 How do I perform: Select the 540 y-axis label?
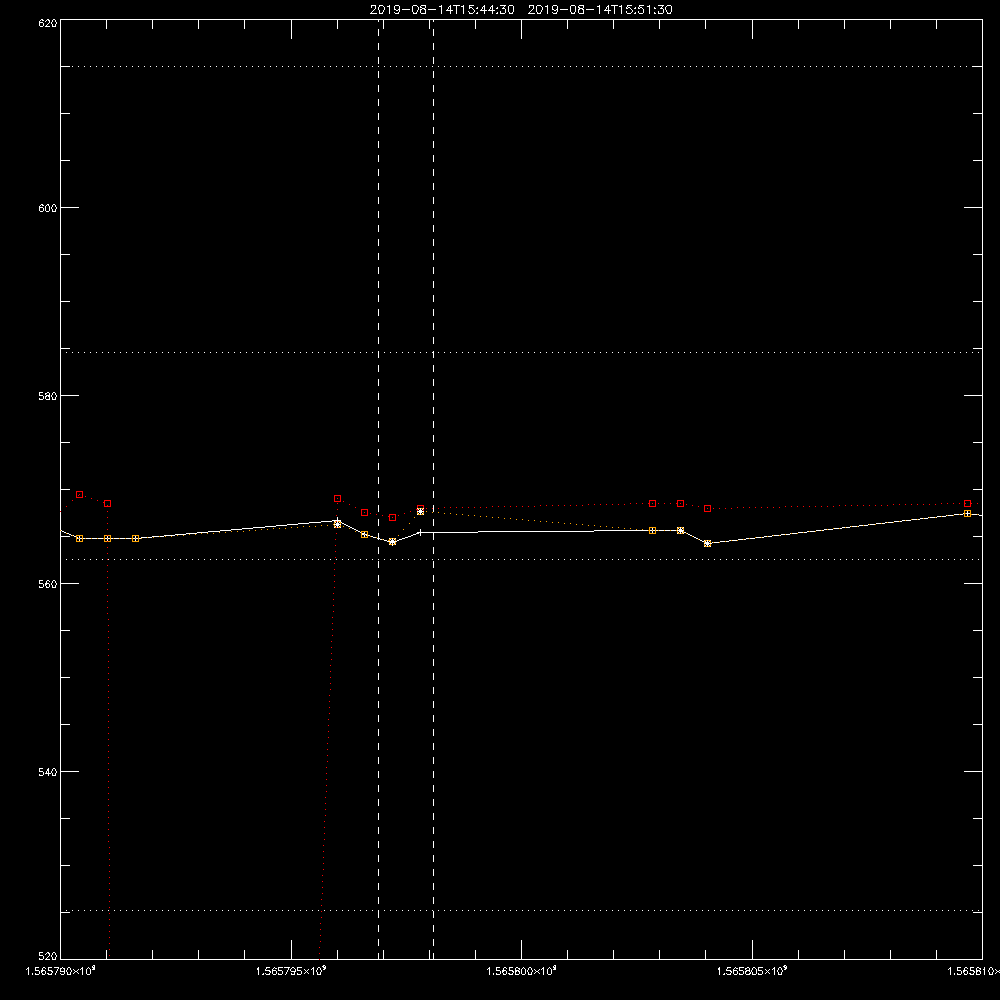48,772
